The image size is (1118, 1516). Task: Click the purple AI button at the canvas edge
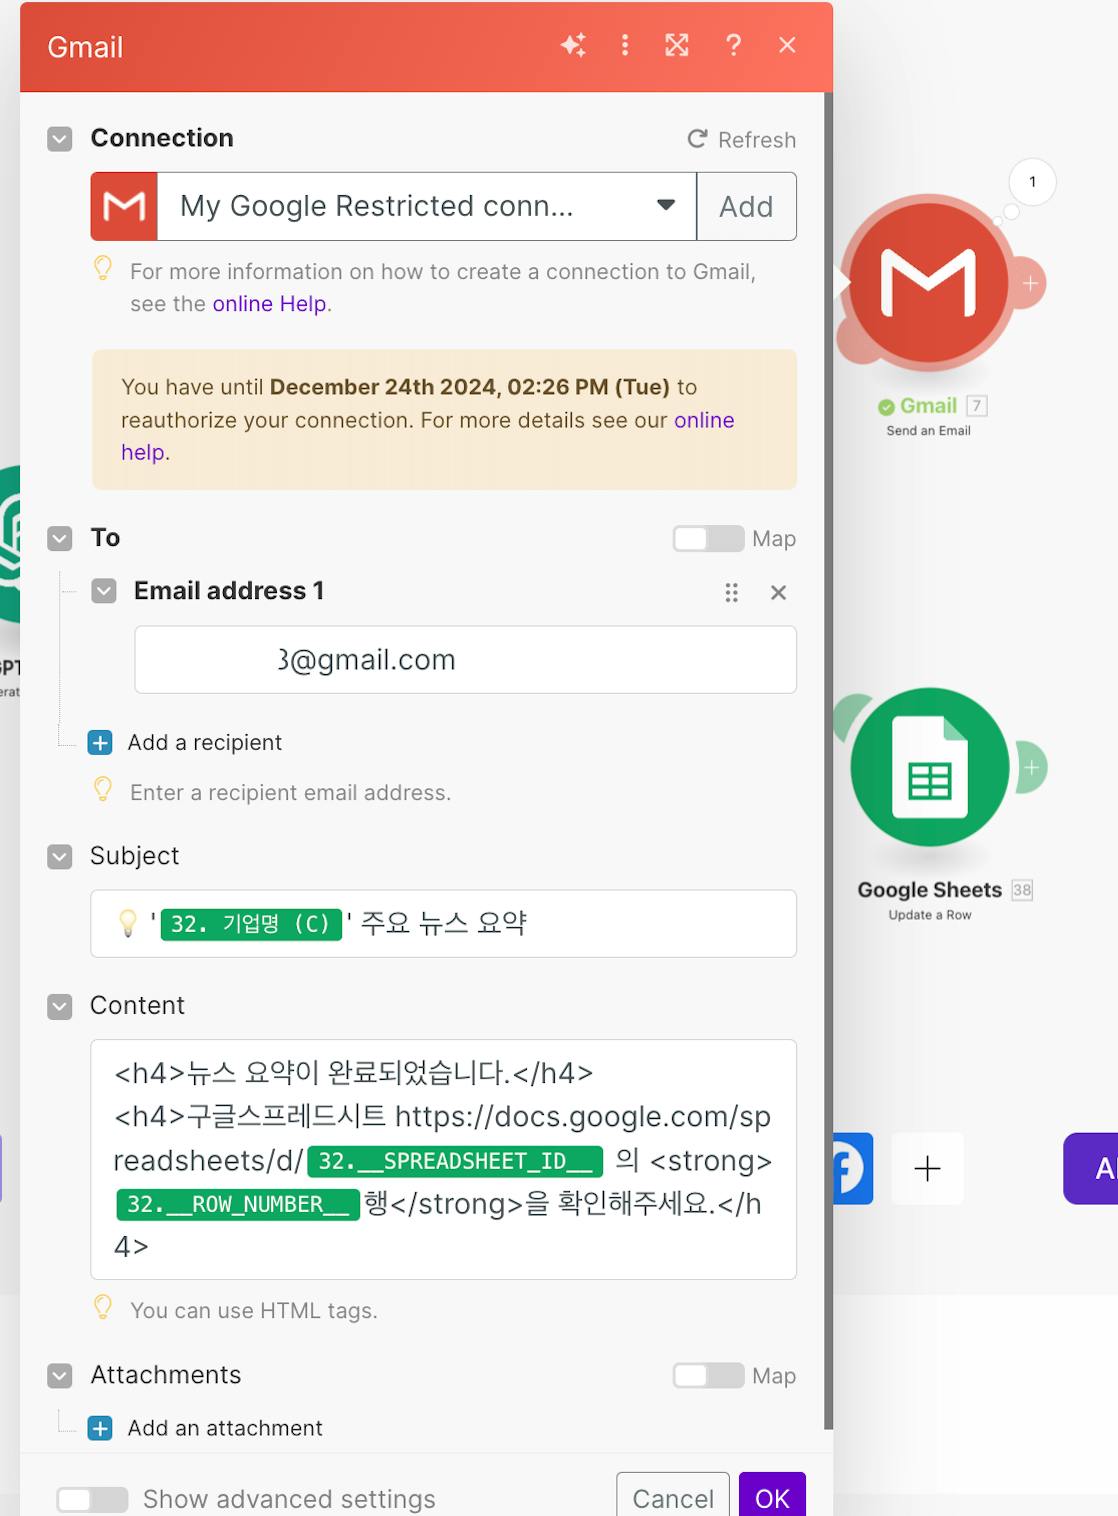(1091, 1168)
